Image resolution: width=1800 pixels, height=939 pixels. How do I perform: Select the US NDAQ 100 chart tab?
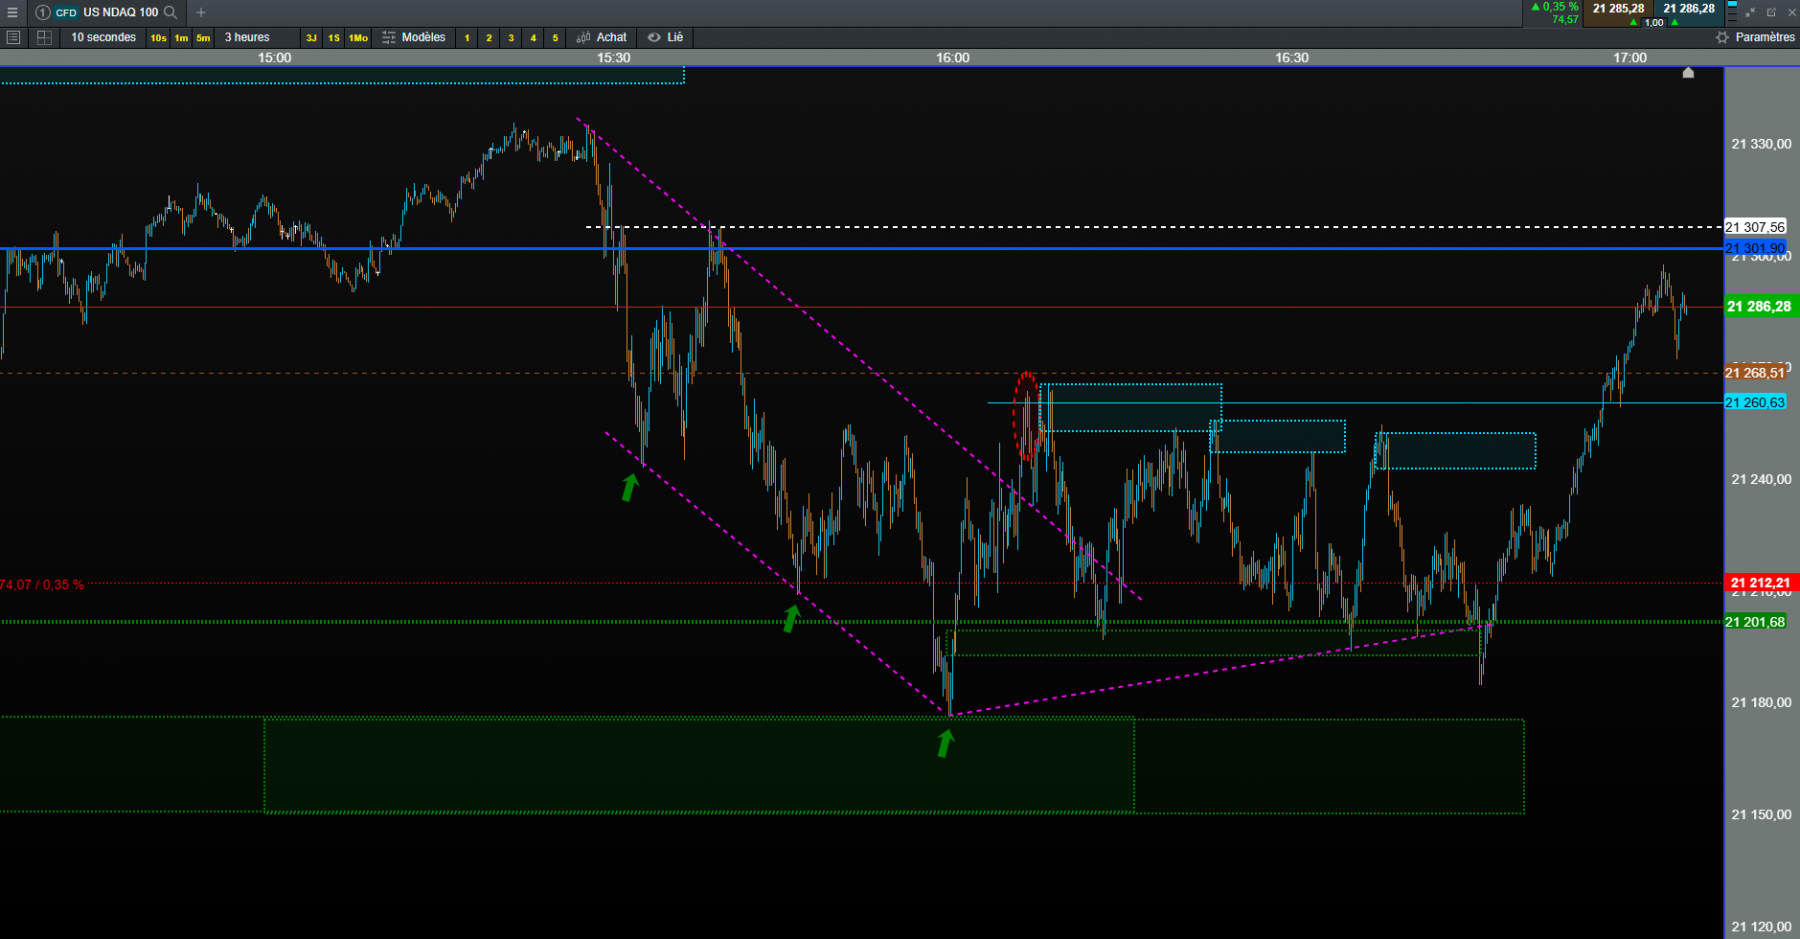click(x=120, y=12)
